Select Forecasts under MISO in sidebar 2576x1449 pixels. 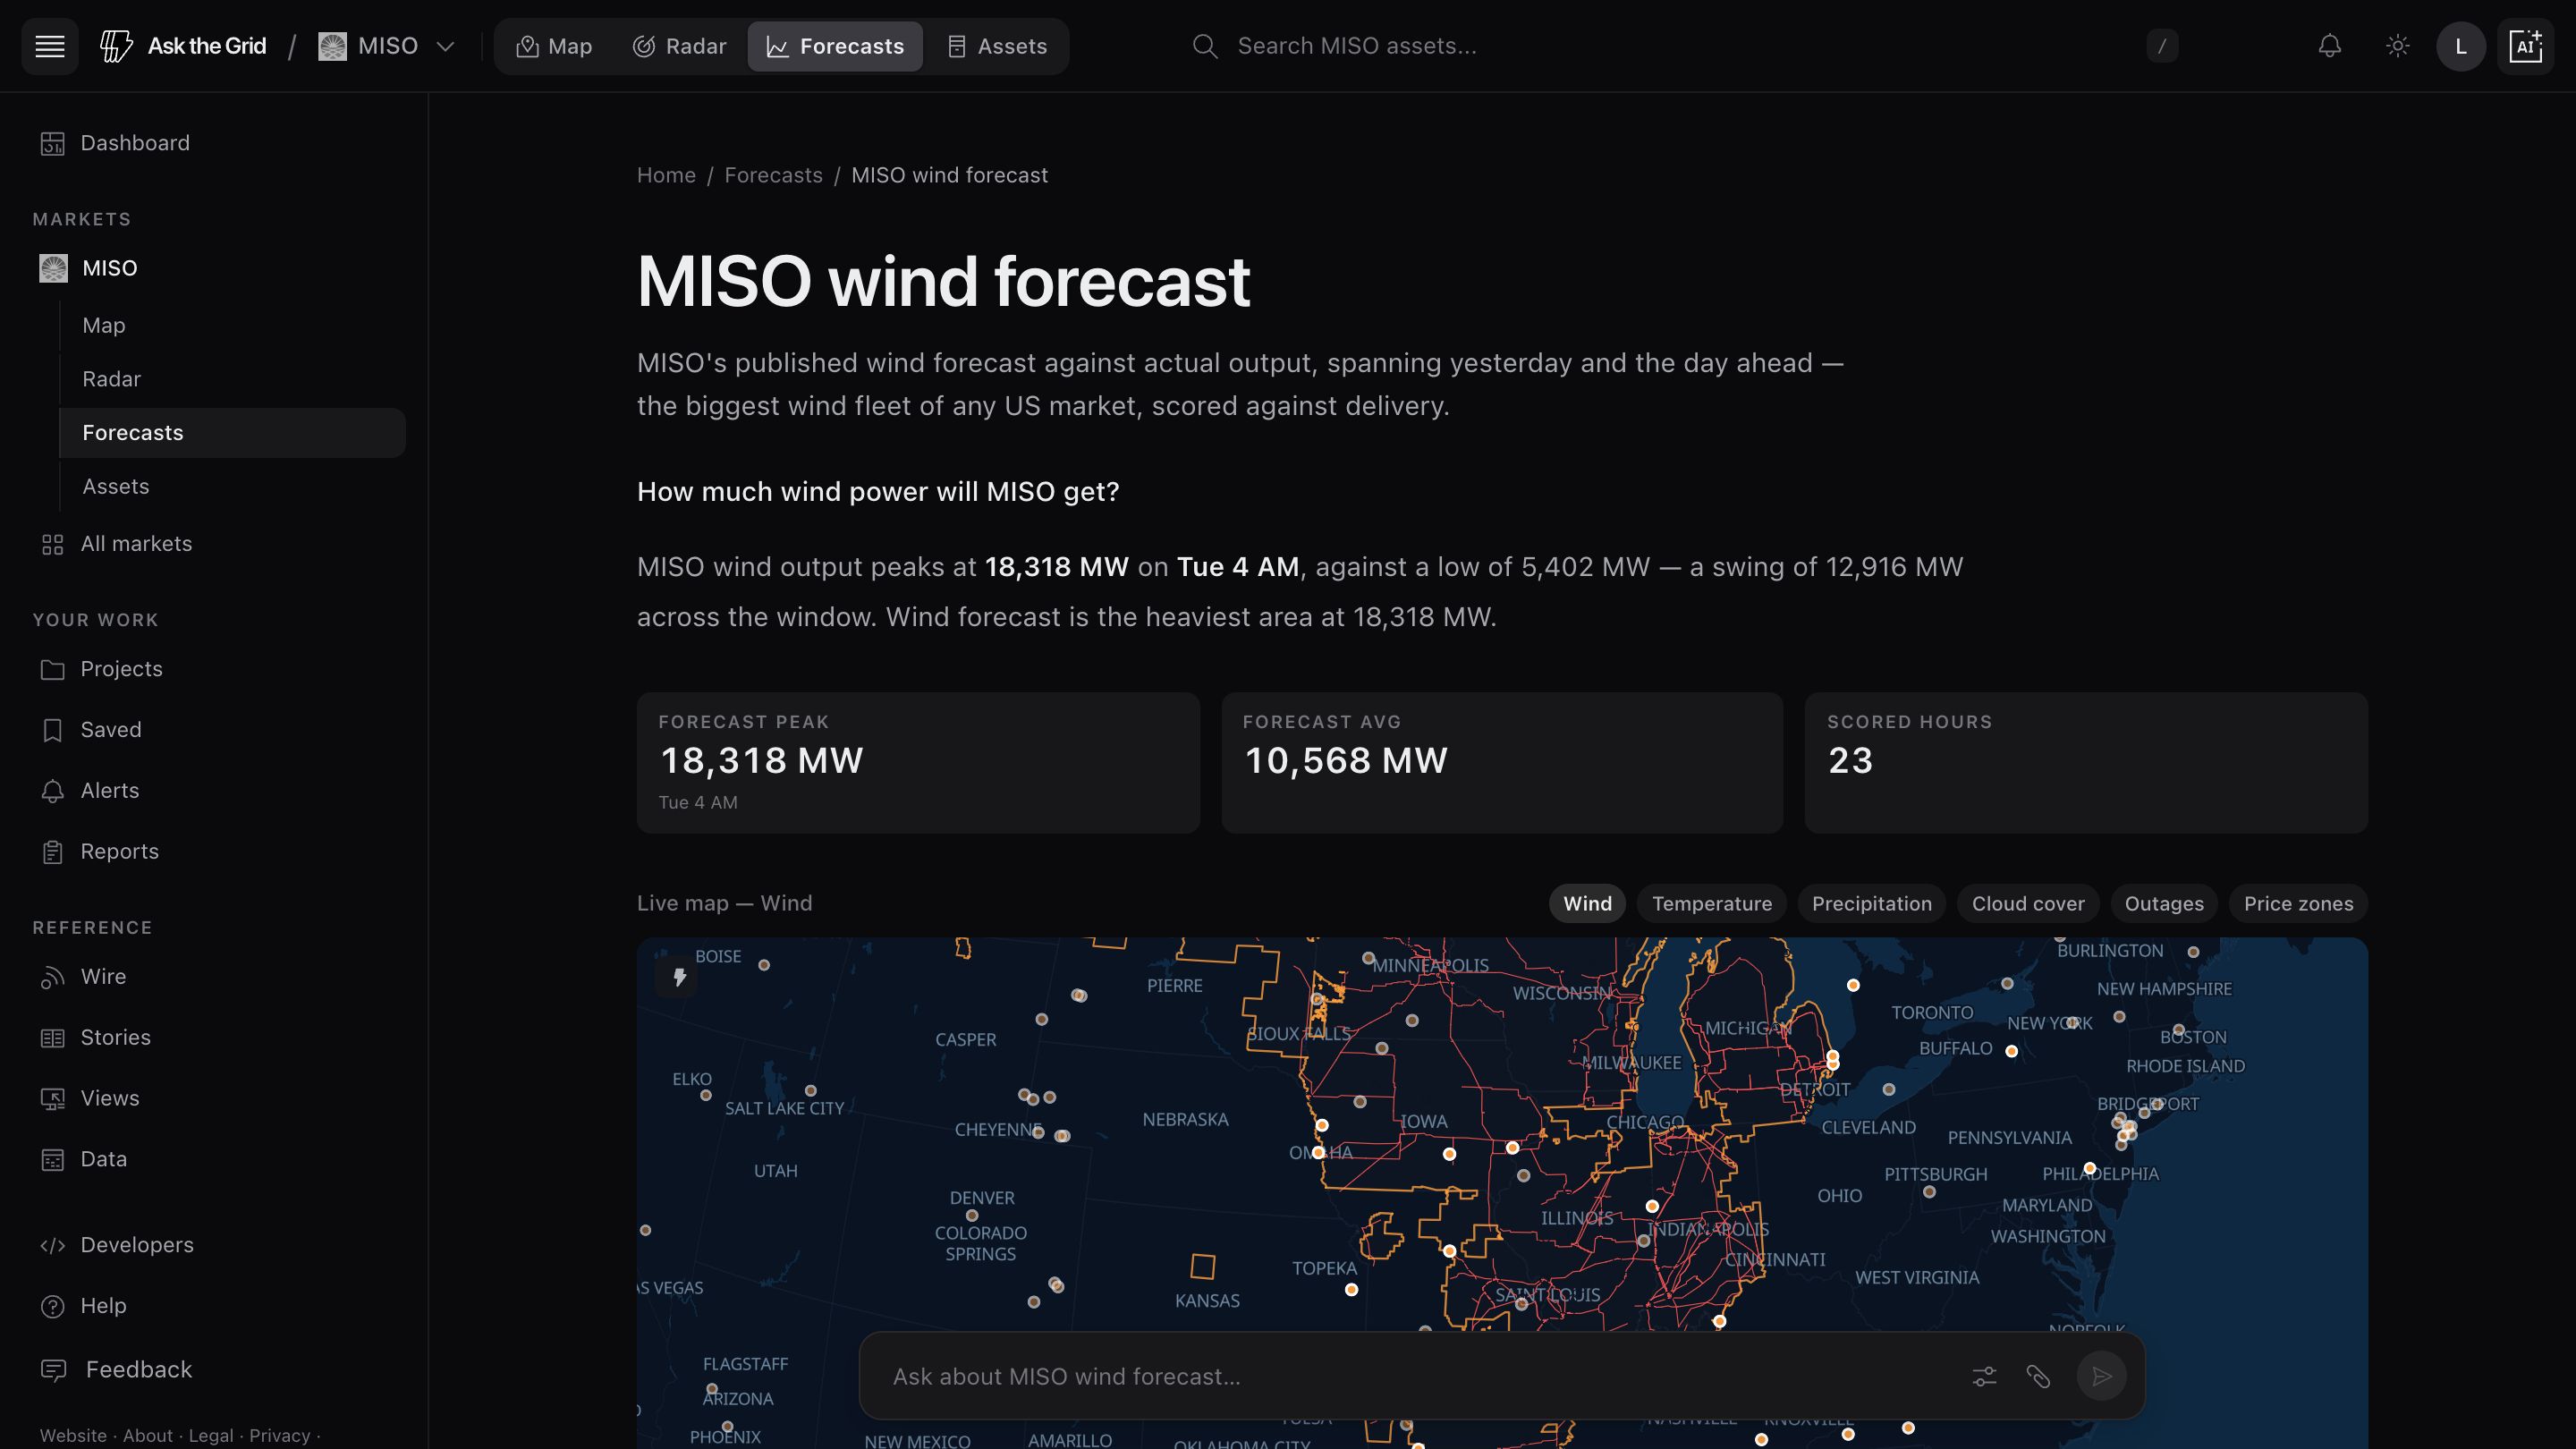(232, 433)
